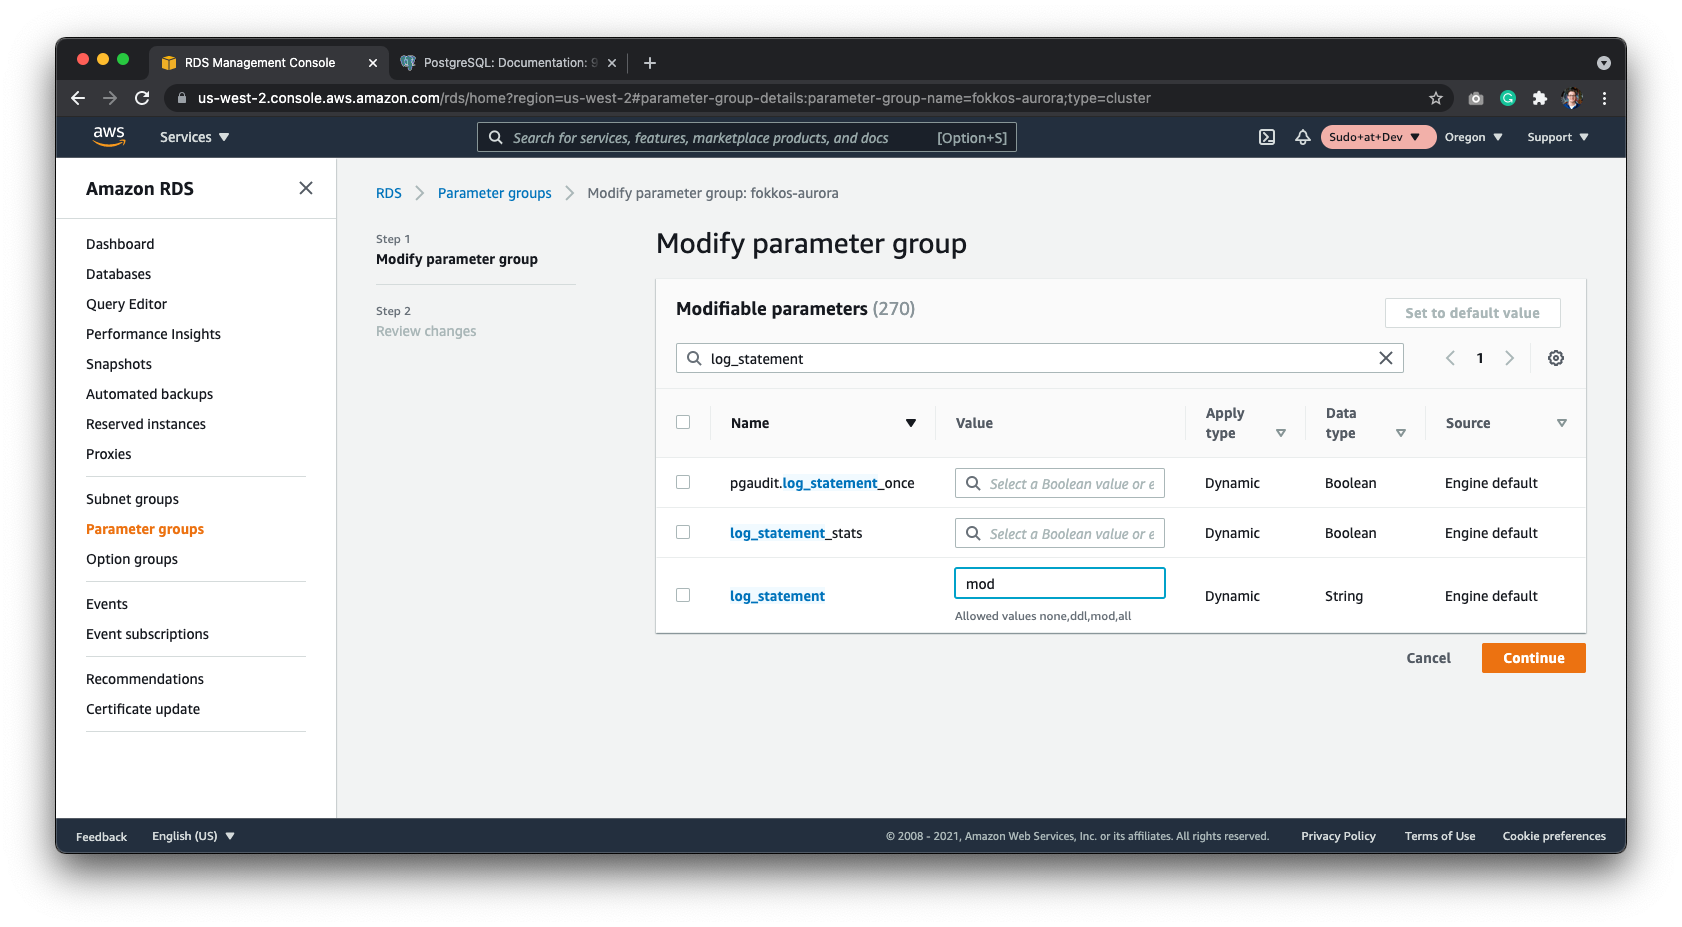1682x927 pixels.
Task: View site info via lock icon
Action: click(x=181, y=98)
